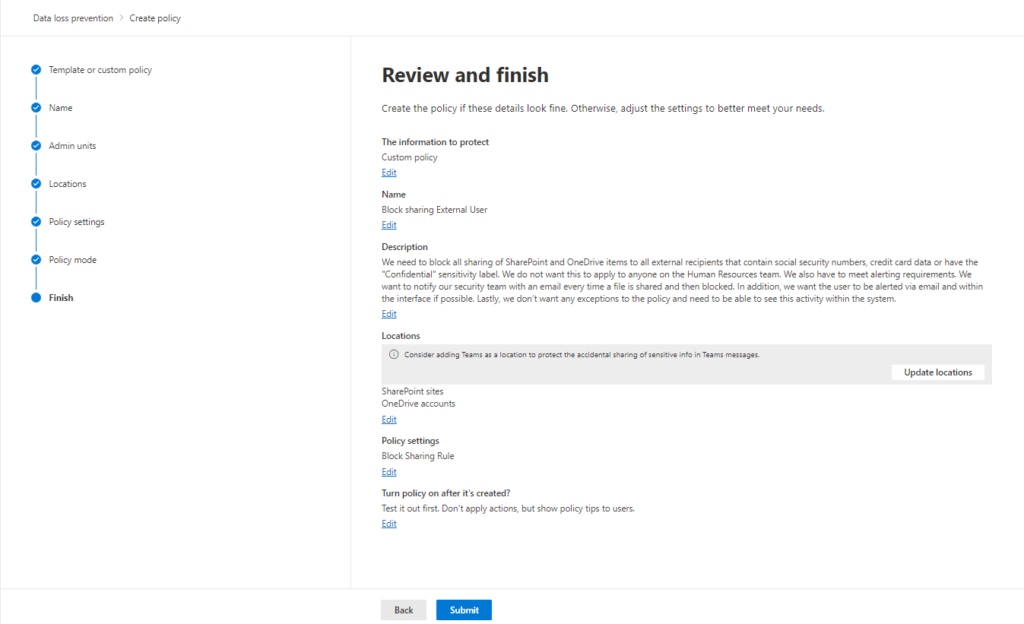This screenshot has width=1024, height=624.
Task: Click the Locations step checkmark icon
Action: [36, 184]
